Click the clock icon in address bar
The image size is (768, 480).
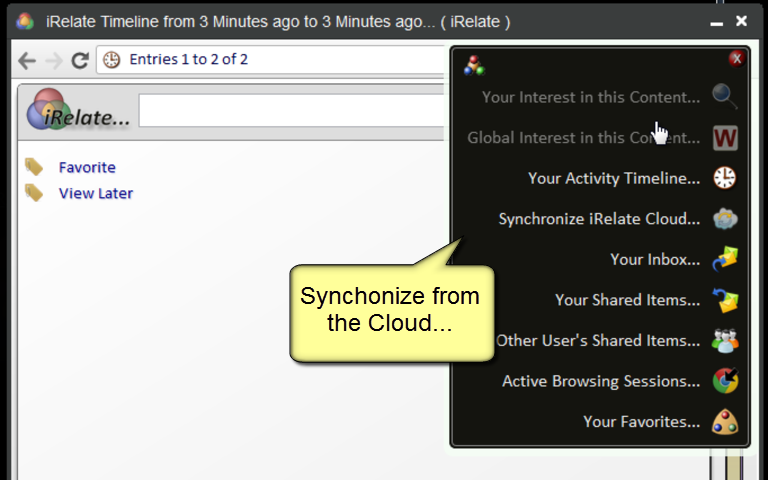click(112, 60)
